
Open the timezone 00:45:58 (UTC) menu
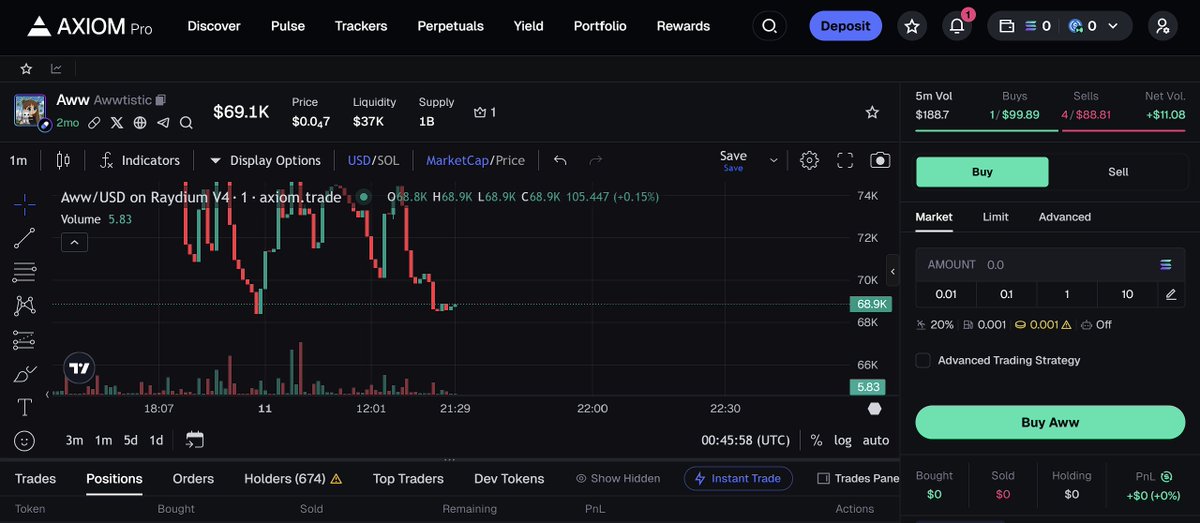tap(745, 440)
